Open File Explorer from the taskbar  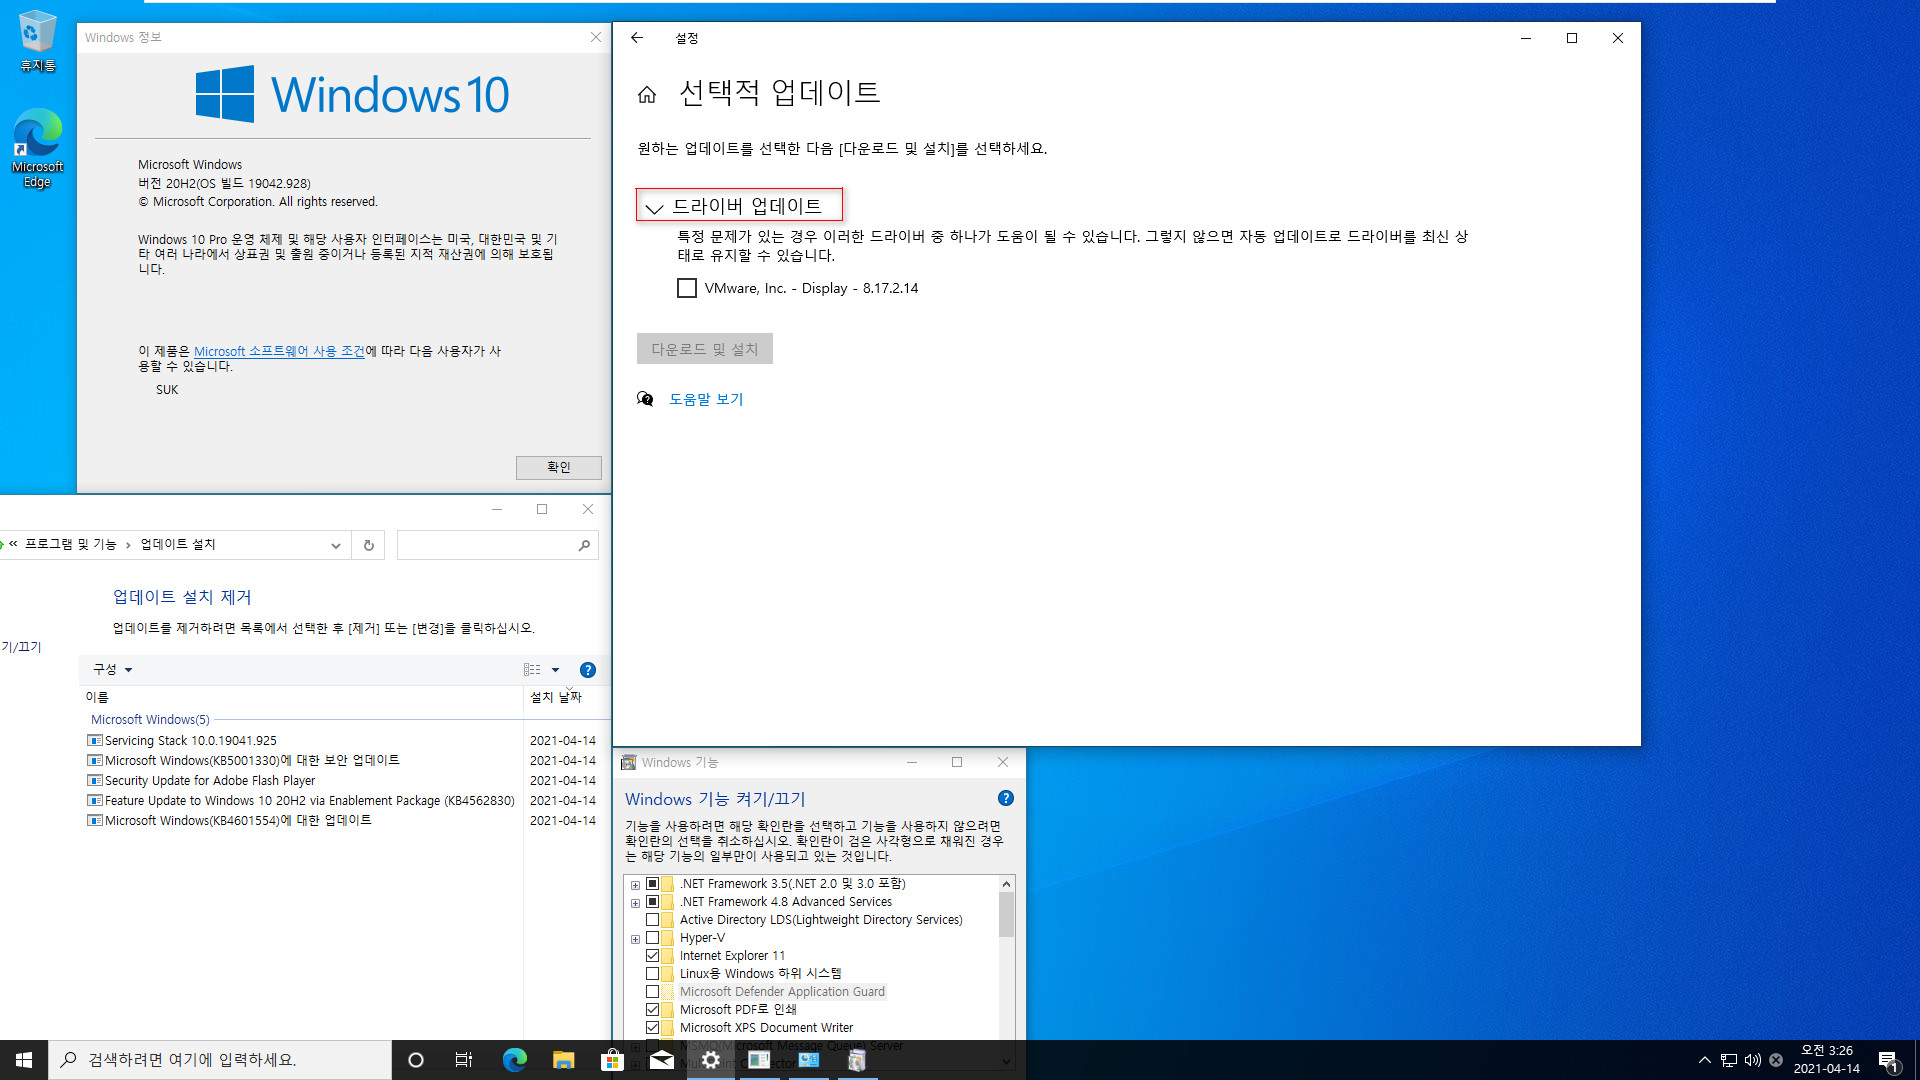563,1060
